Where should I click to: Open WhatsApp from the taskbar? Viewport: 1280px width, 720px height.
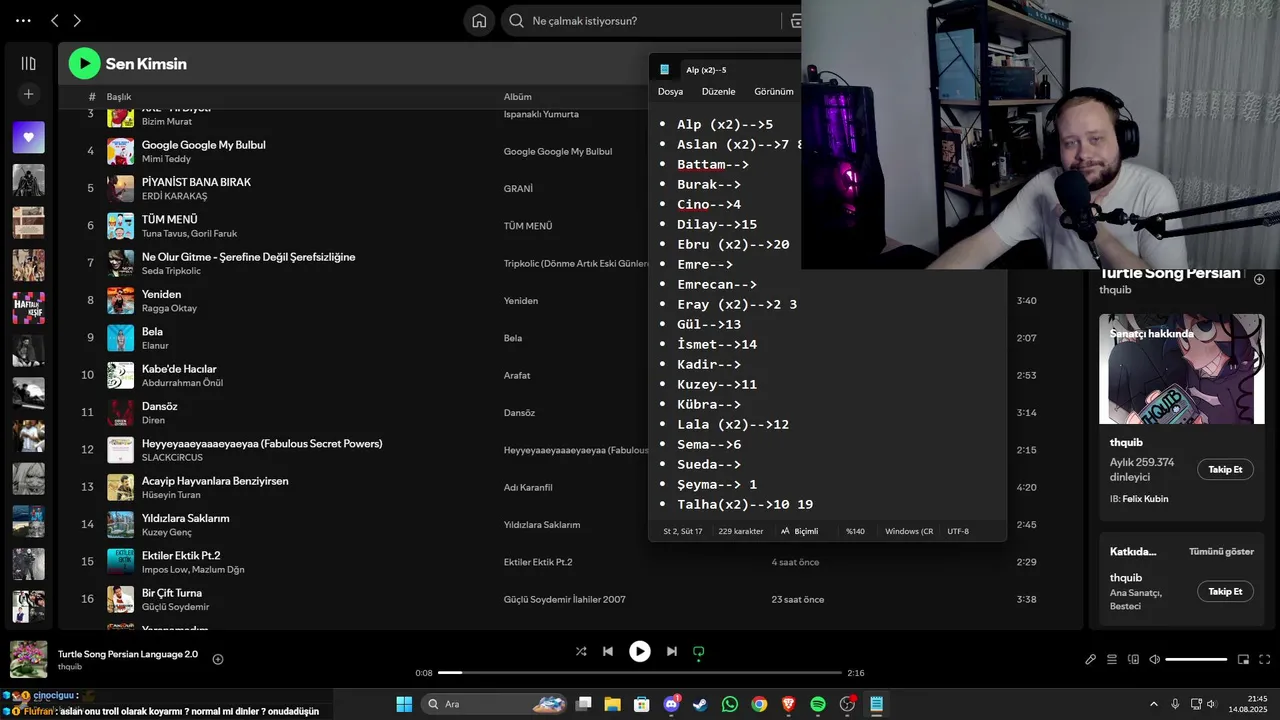point(730,704)
